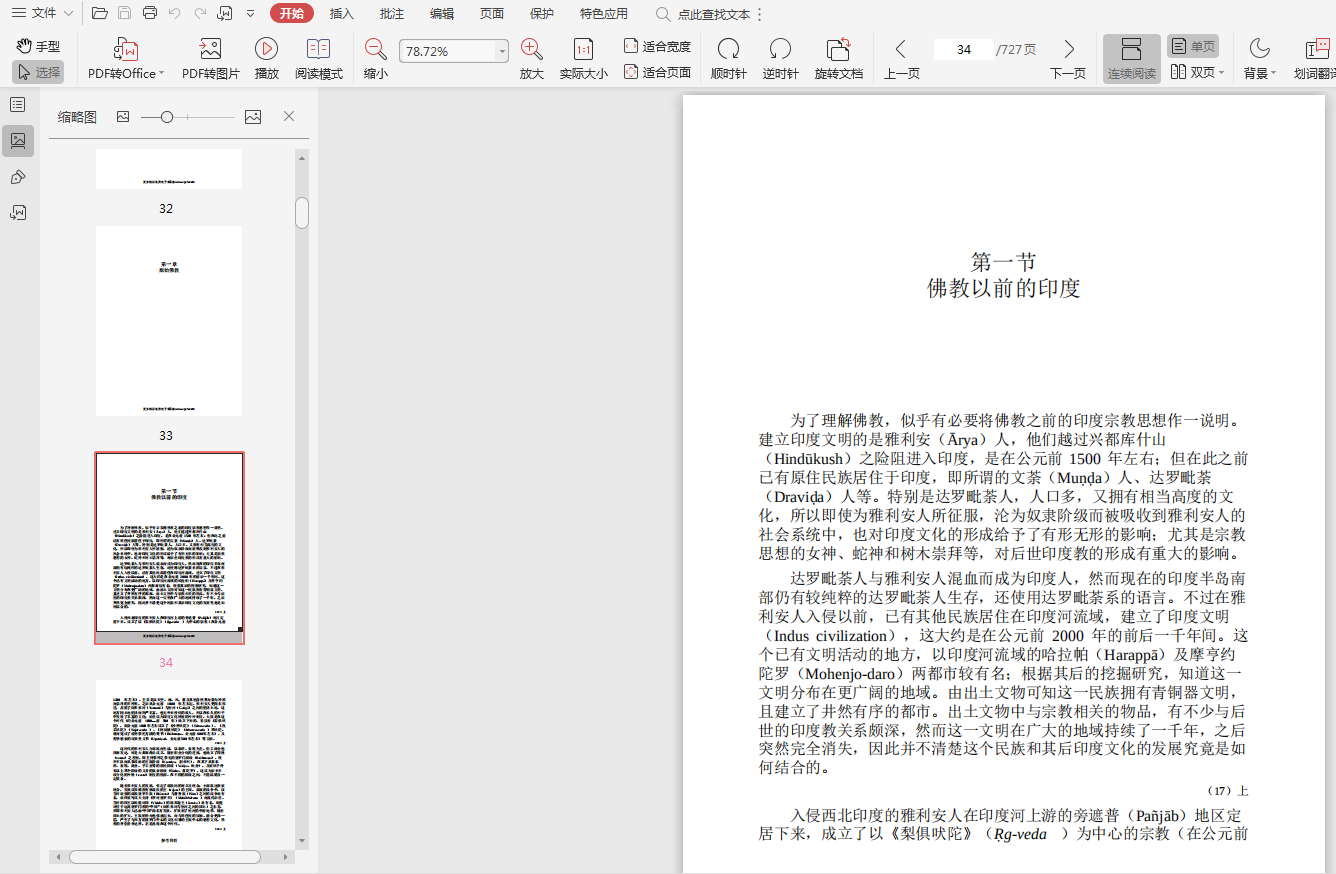Click the 旋转文档 rotate document icon
Viewport: 1336px width, 874px height.
(x=838, y=49)
